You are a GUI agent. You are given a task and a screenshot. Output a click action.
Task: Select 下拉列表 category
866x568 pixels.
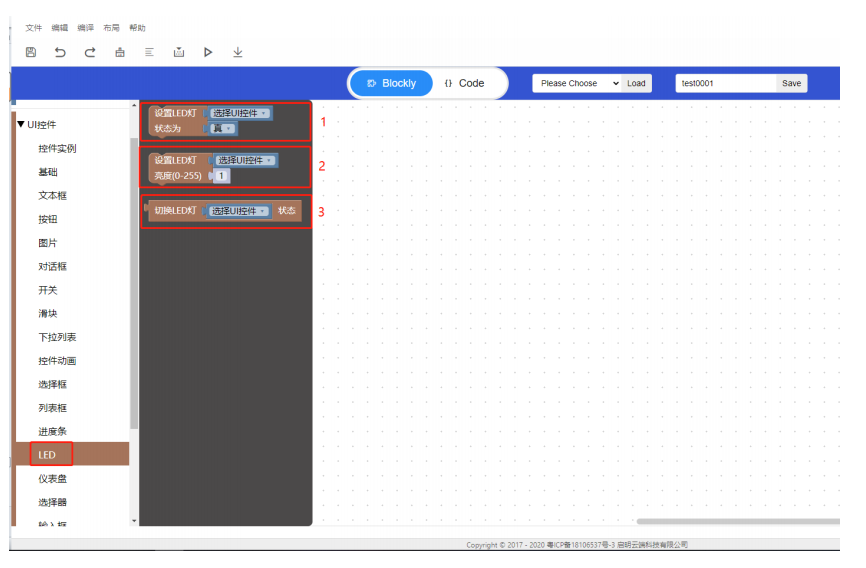click(57, 337)
